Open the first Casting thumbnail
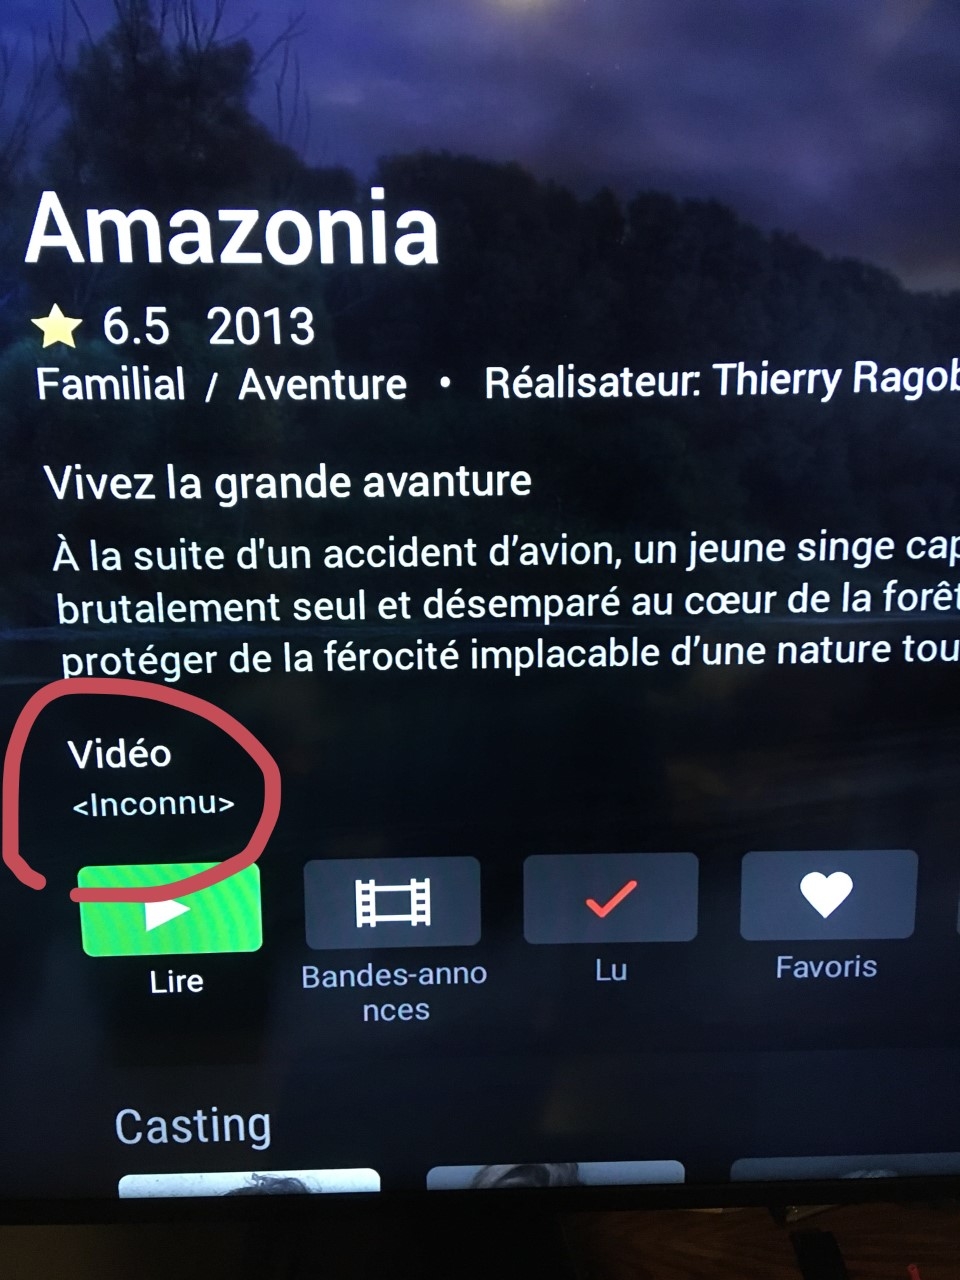Screen dimensions: 960x1280 249,1182
